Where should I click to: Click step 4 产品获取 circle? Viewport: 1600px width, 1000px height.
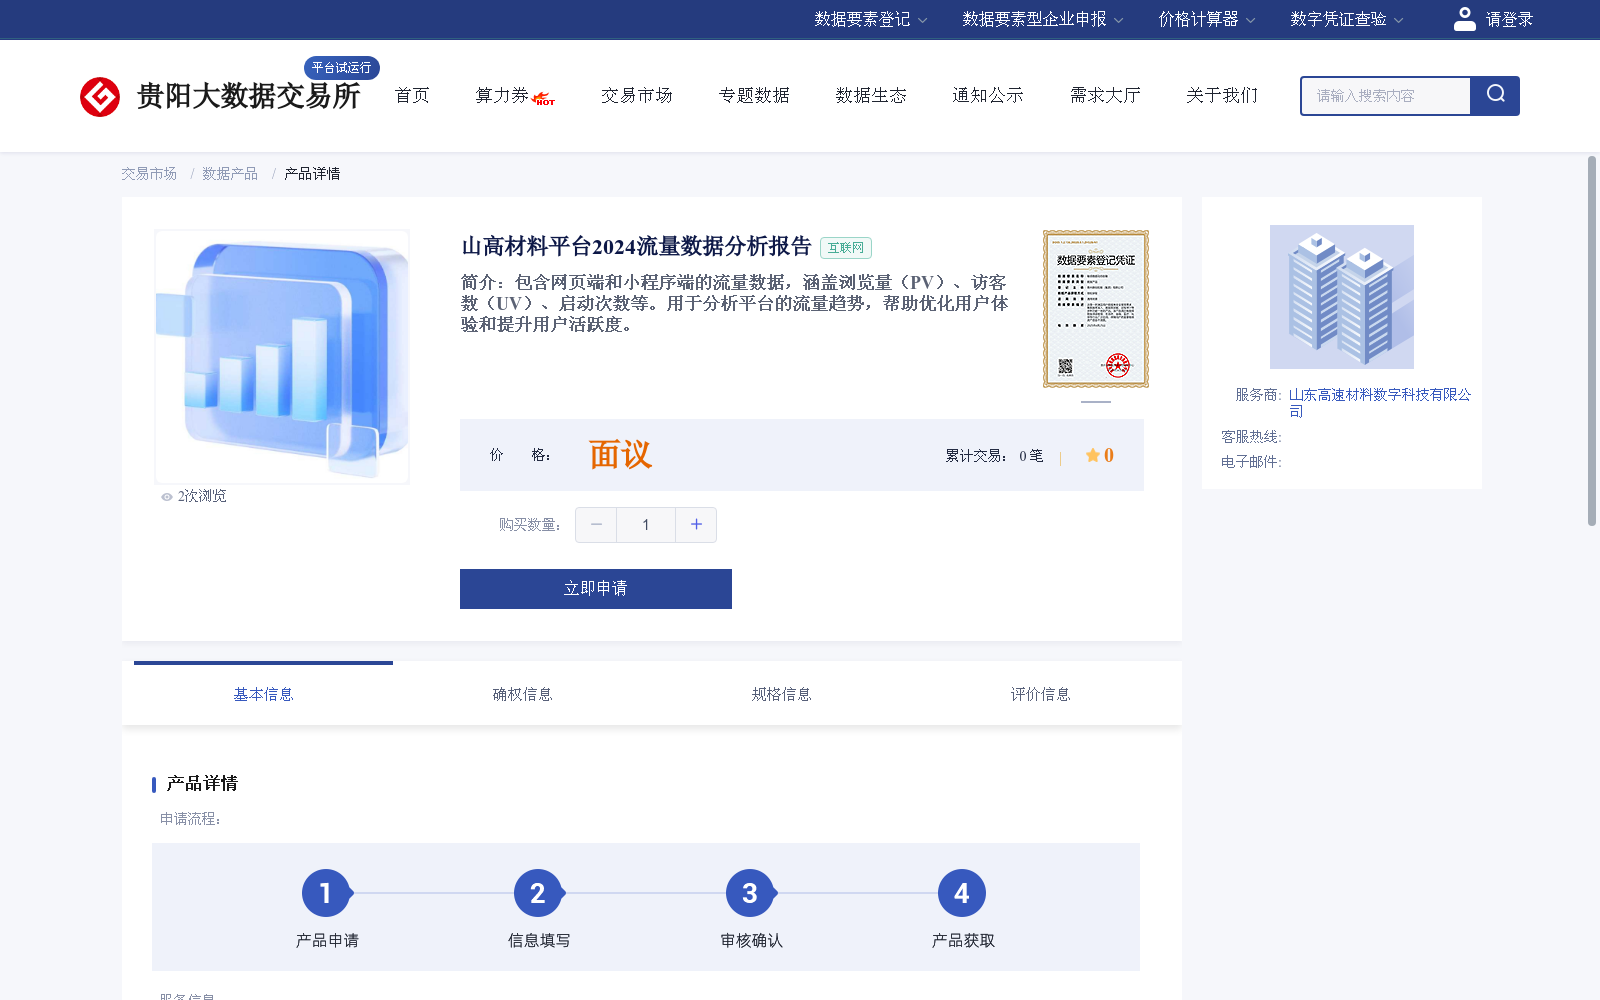tap(962, 893)
